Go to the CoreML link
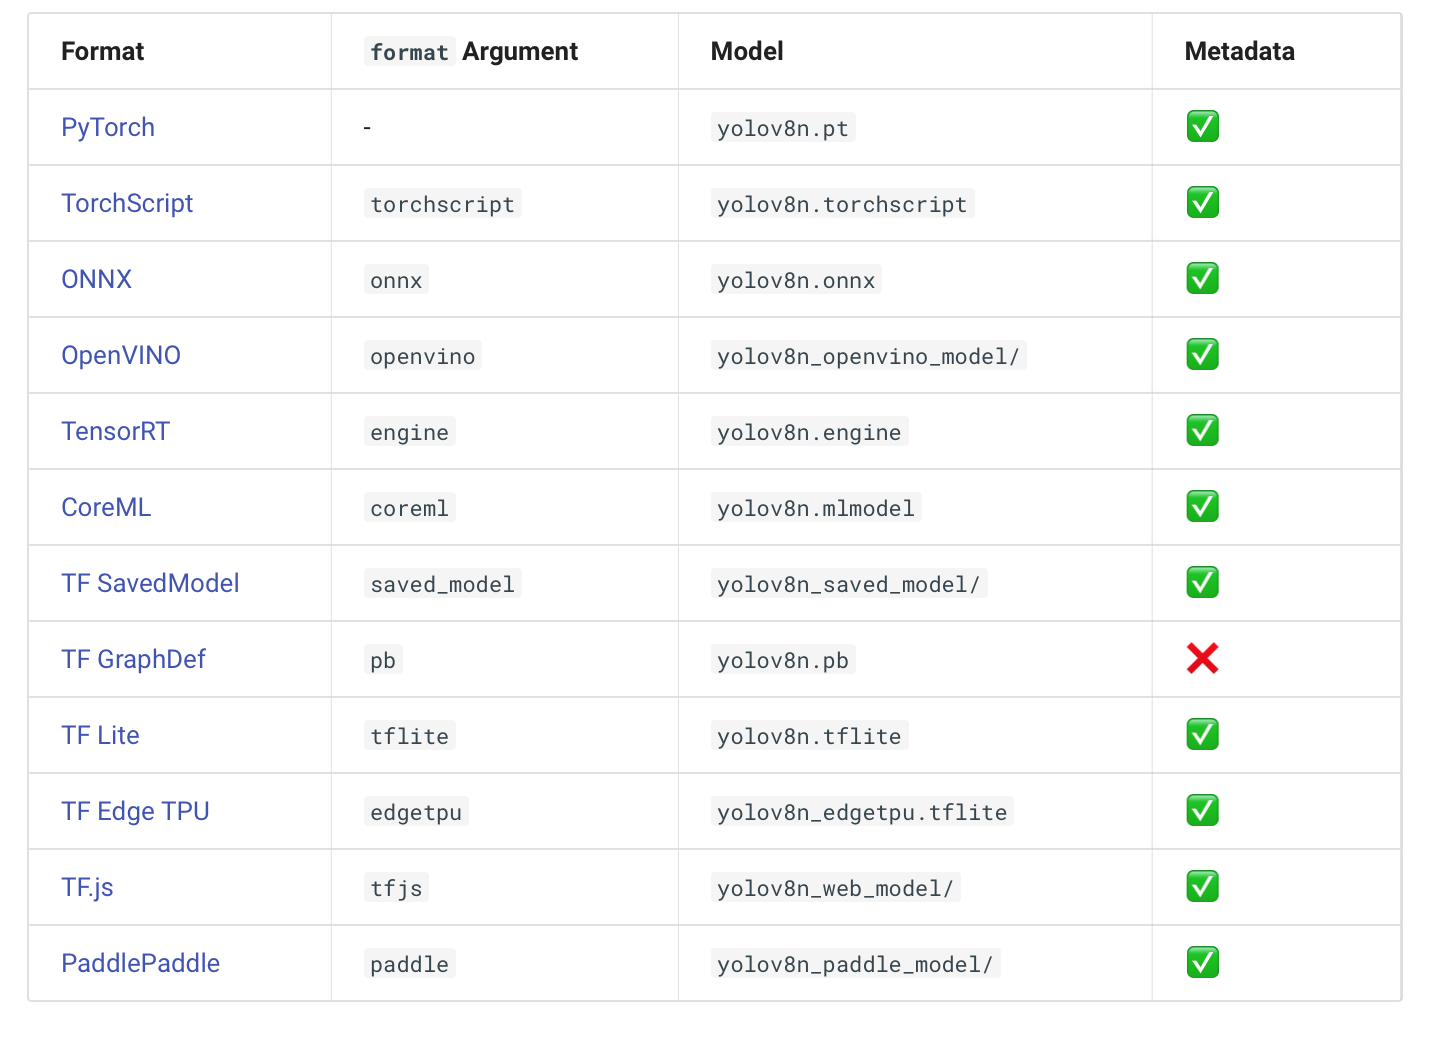 106,507
